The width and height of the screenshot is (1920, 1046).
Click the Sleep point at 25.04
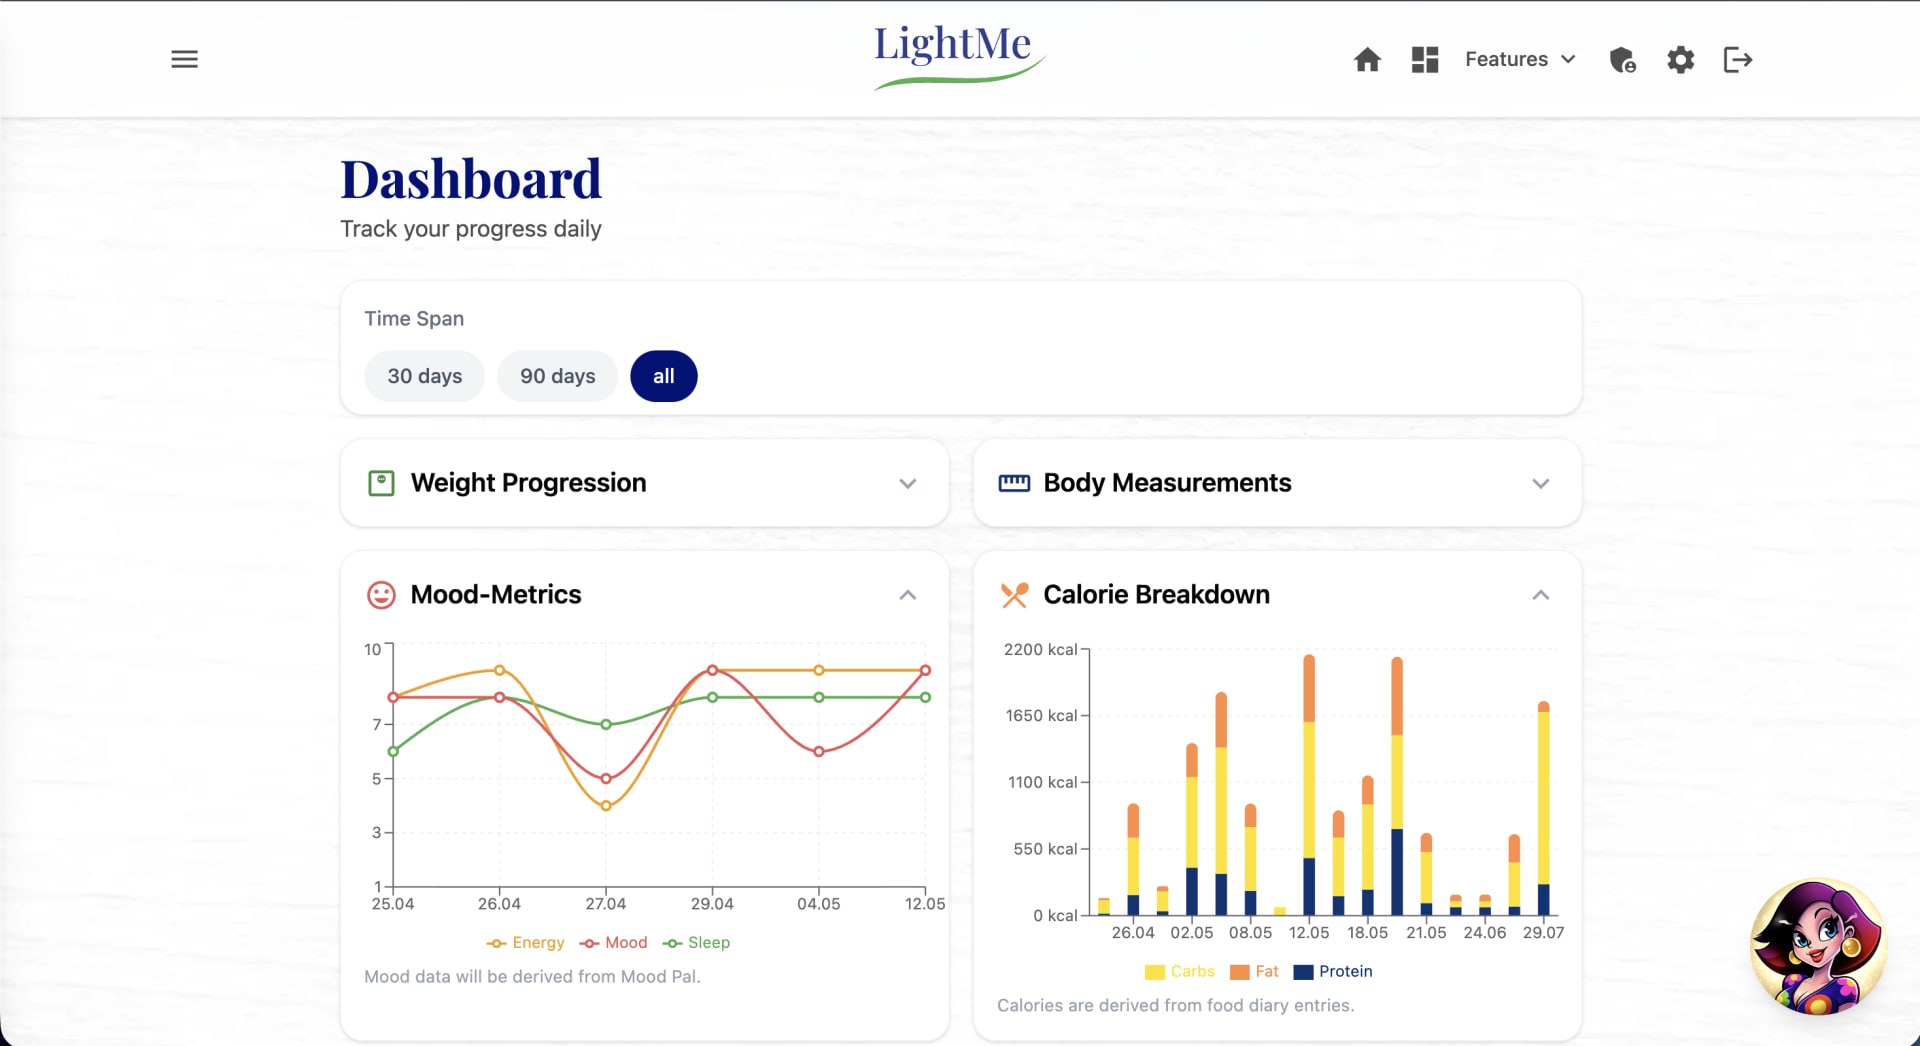[x=393, y=751]
